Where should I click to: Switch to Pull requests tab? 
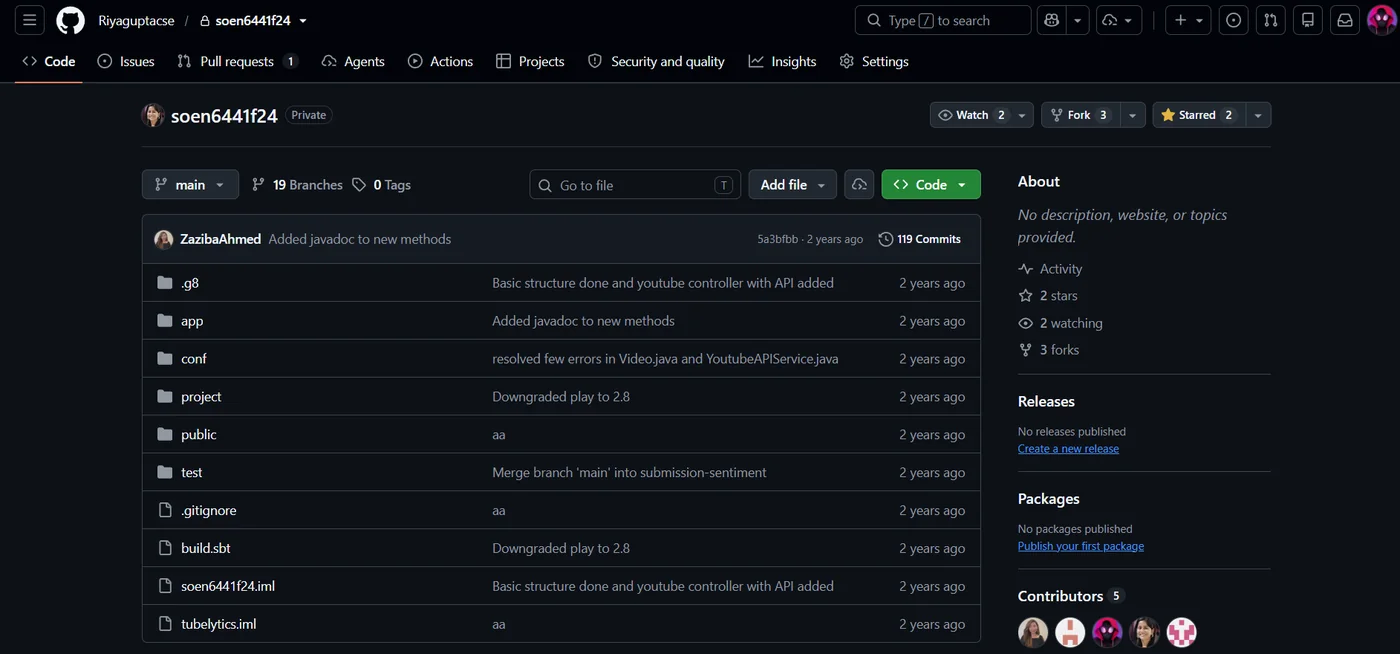click(x=237, y=61)
